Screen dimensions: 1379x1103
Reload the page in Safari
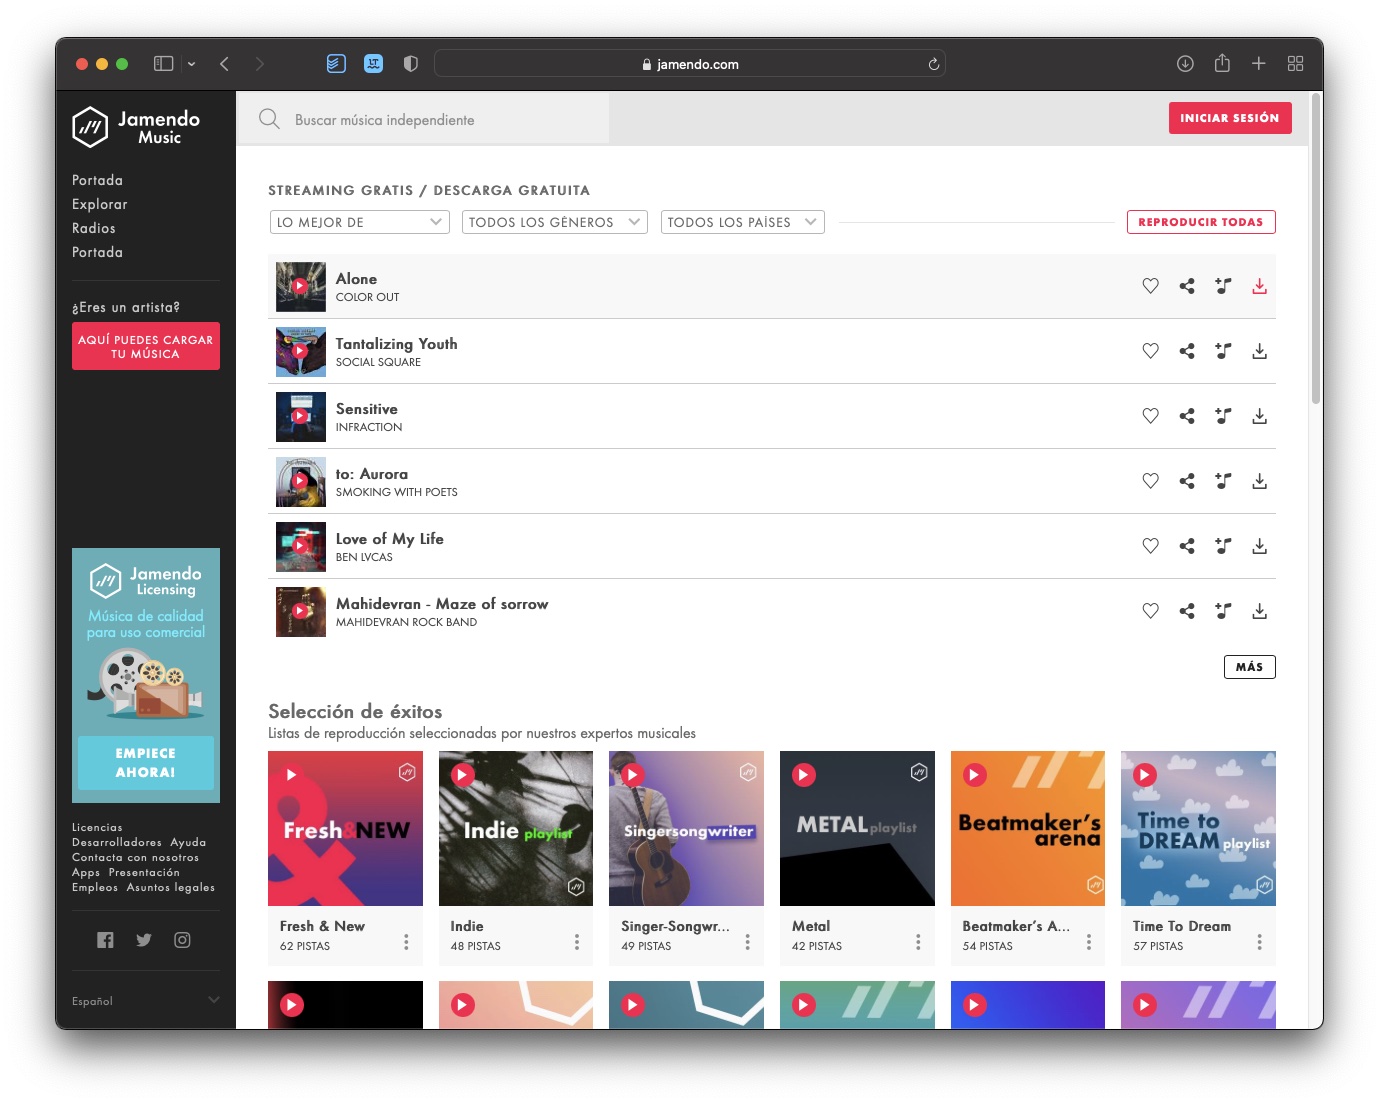(934, 64)
